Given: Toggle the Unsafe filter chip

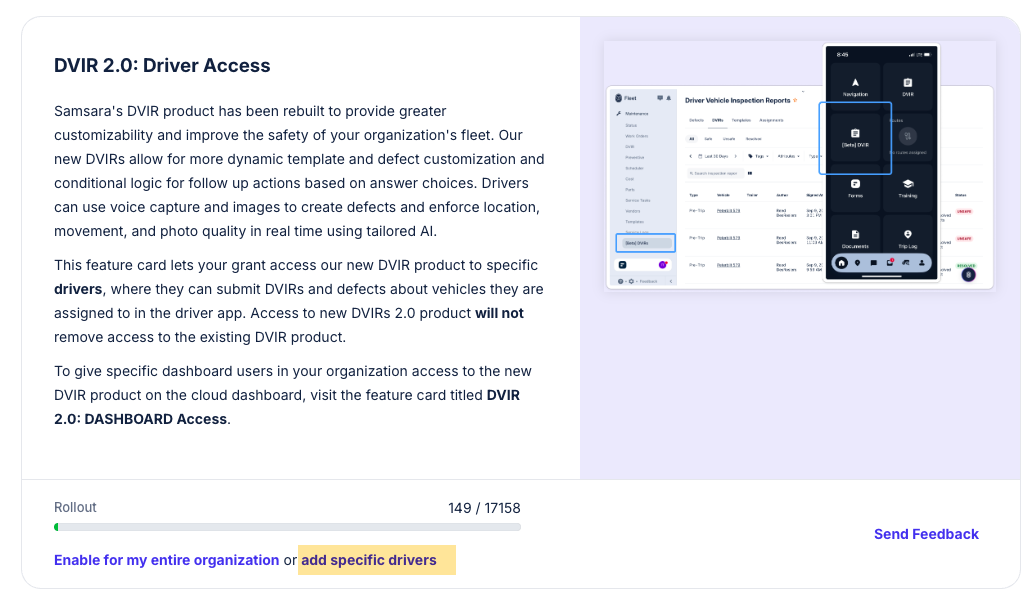Looking at the screenshot, I should tap(729, 139).
